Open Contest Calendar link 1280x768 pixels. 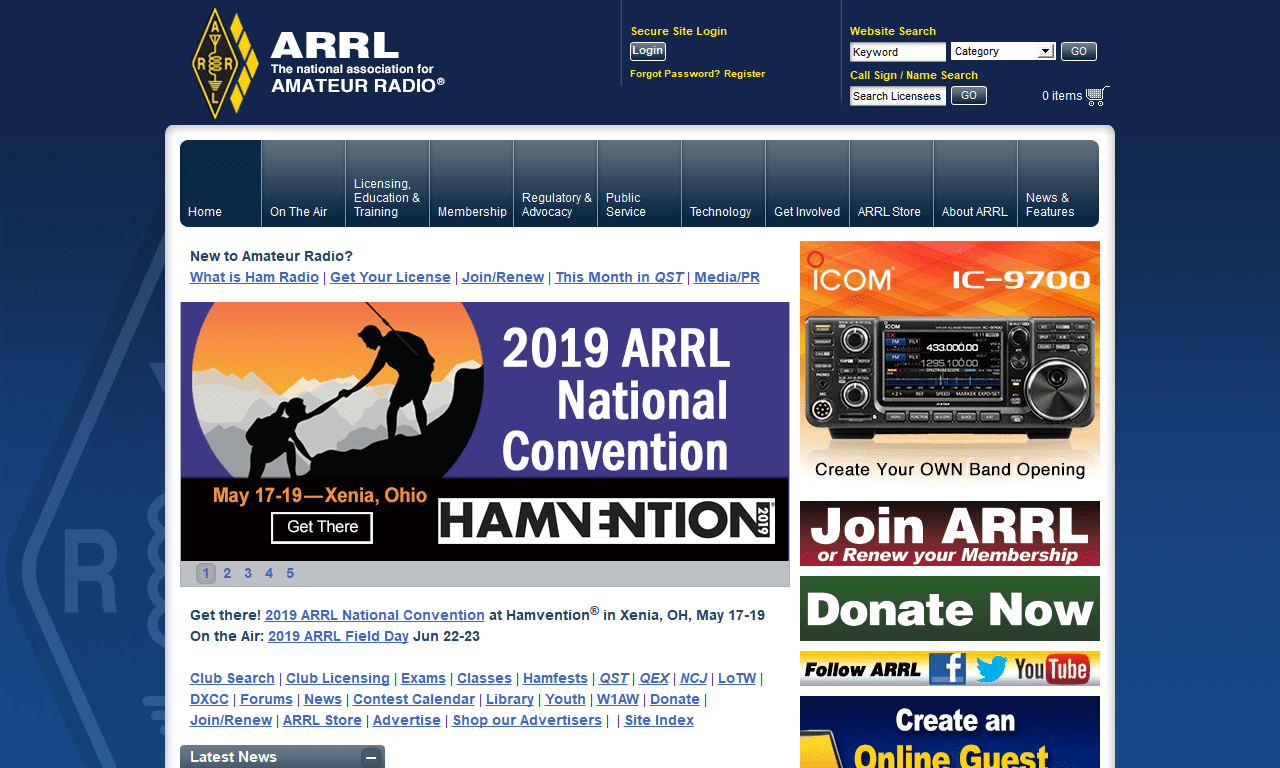point(414,699)
